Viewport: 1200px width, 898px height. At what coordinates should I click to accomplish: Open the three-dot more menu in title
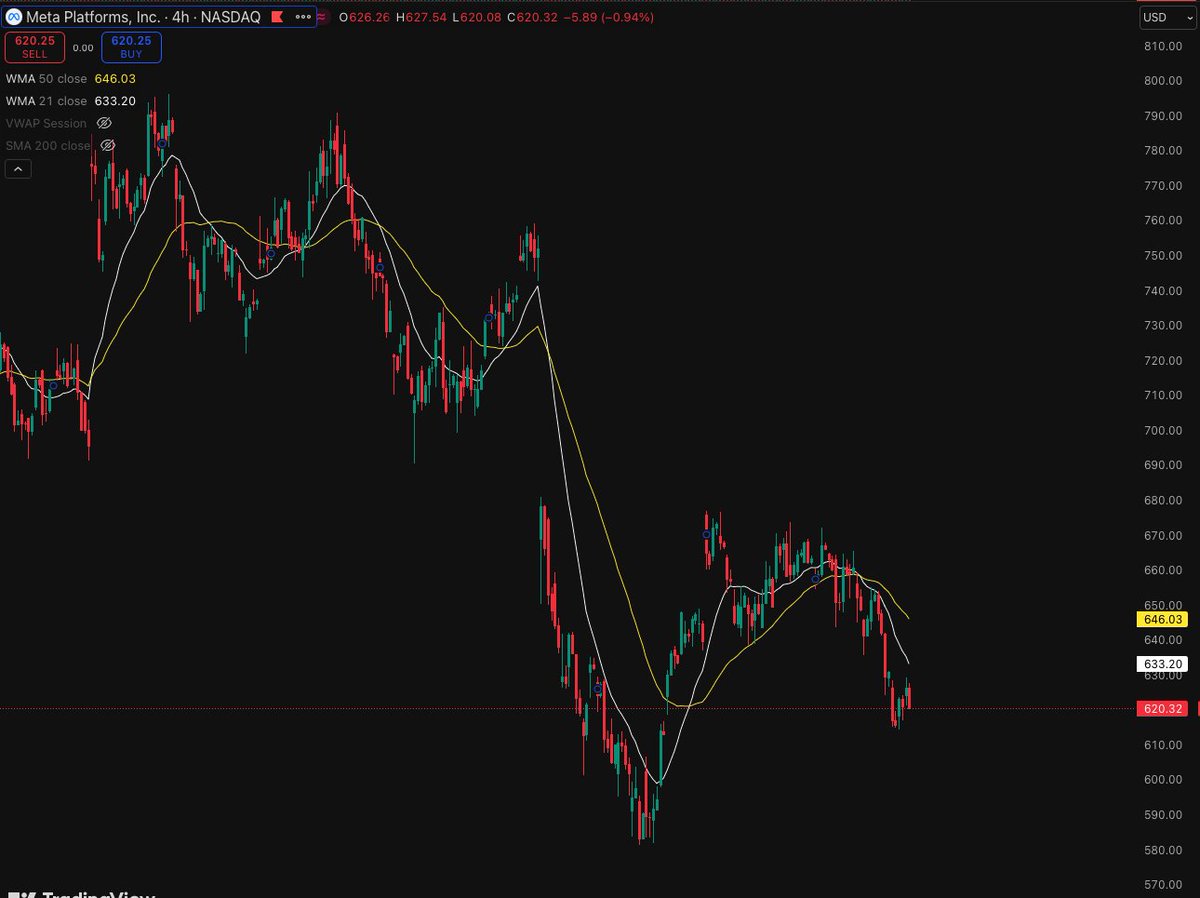[x=303, y=17]
